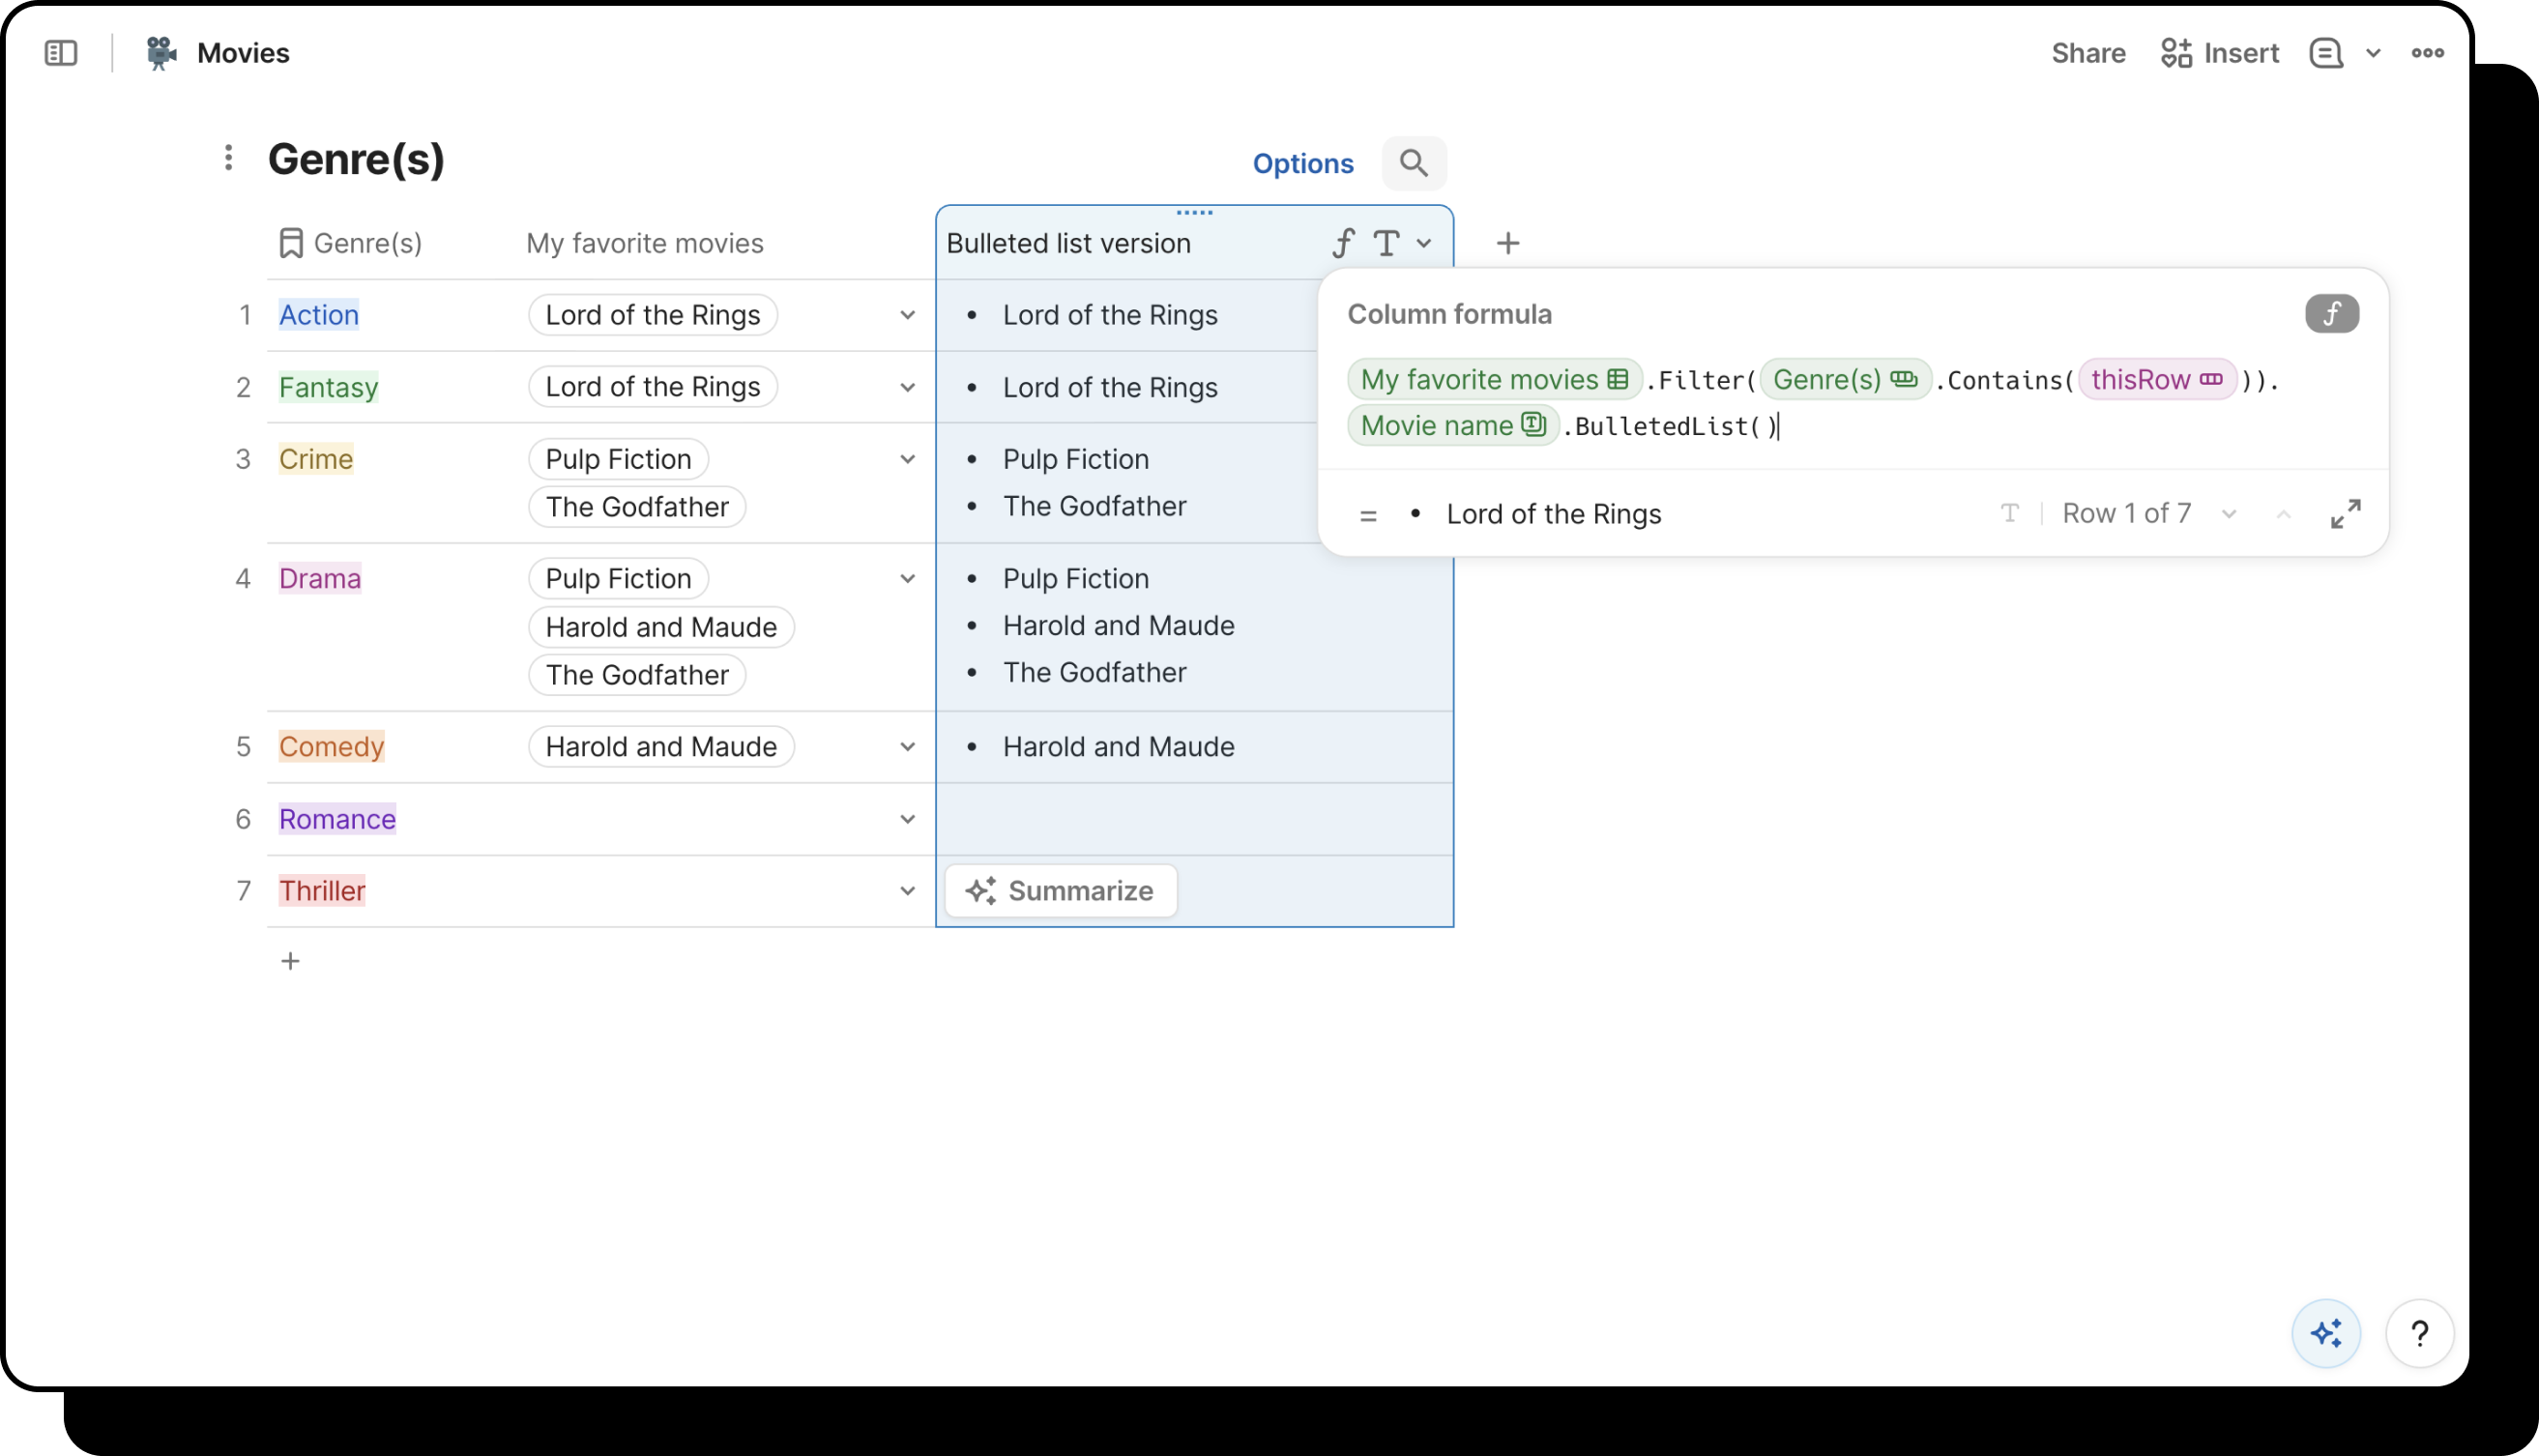Open the help question mark button
The width and height of the screenshot is (2539, 1456).
pos(2419,1333)
